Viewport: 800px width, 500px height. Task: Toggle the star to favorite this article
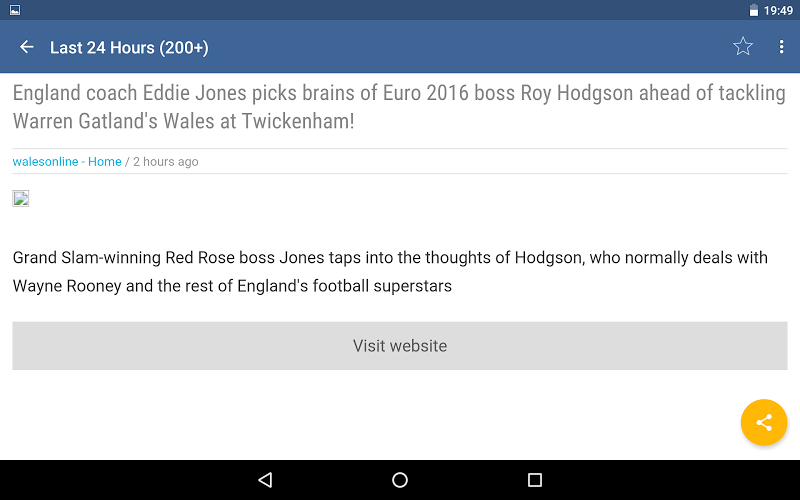click(x=743, y=46)
